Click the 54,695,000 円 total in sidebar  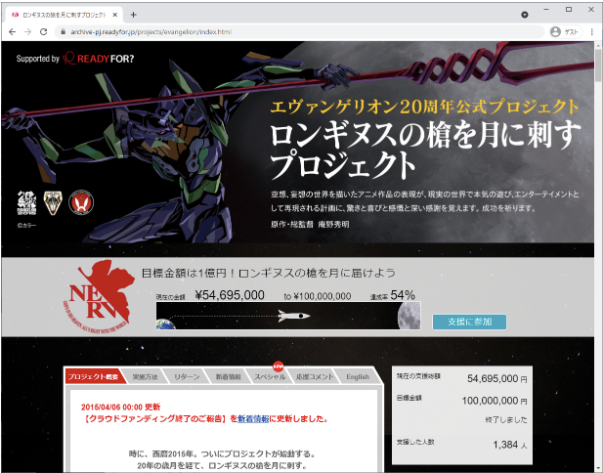click(497, 379)
